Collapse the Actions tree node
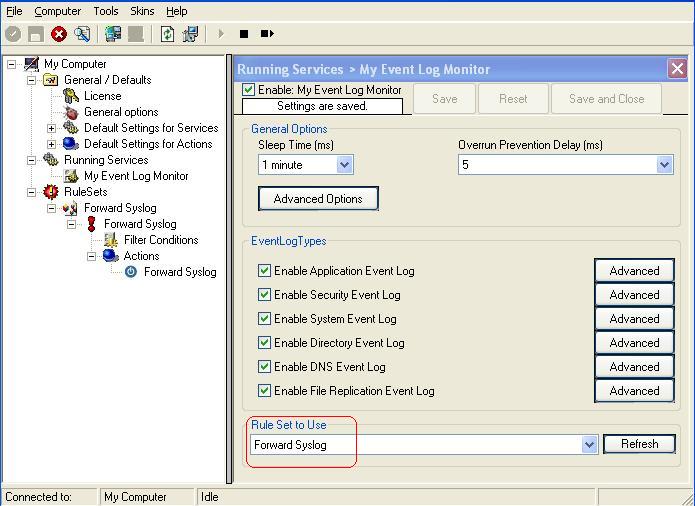The height and width of the screenshot is (506, 695). [x=91, y=256]
